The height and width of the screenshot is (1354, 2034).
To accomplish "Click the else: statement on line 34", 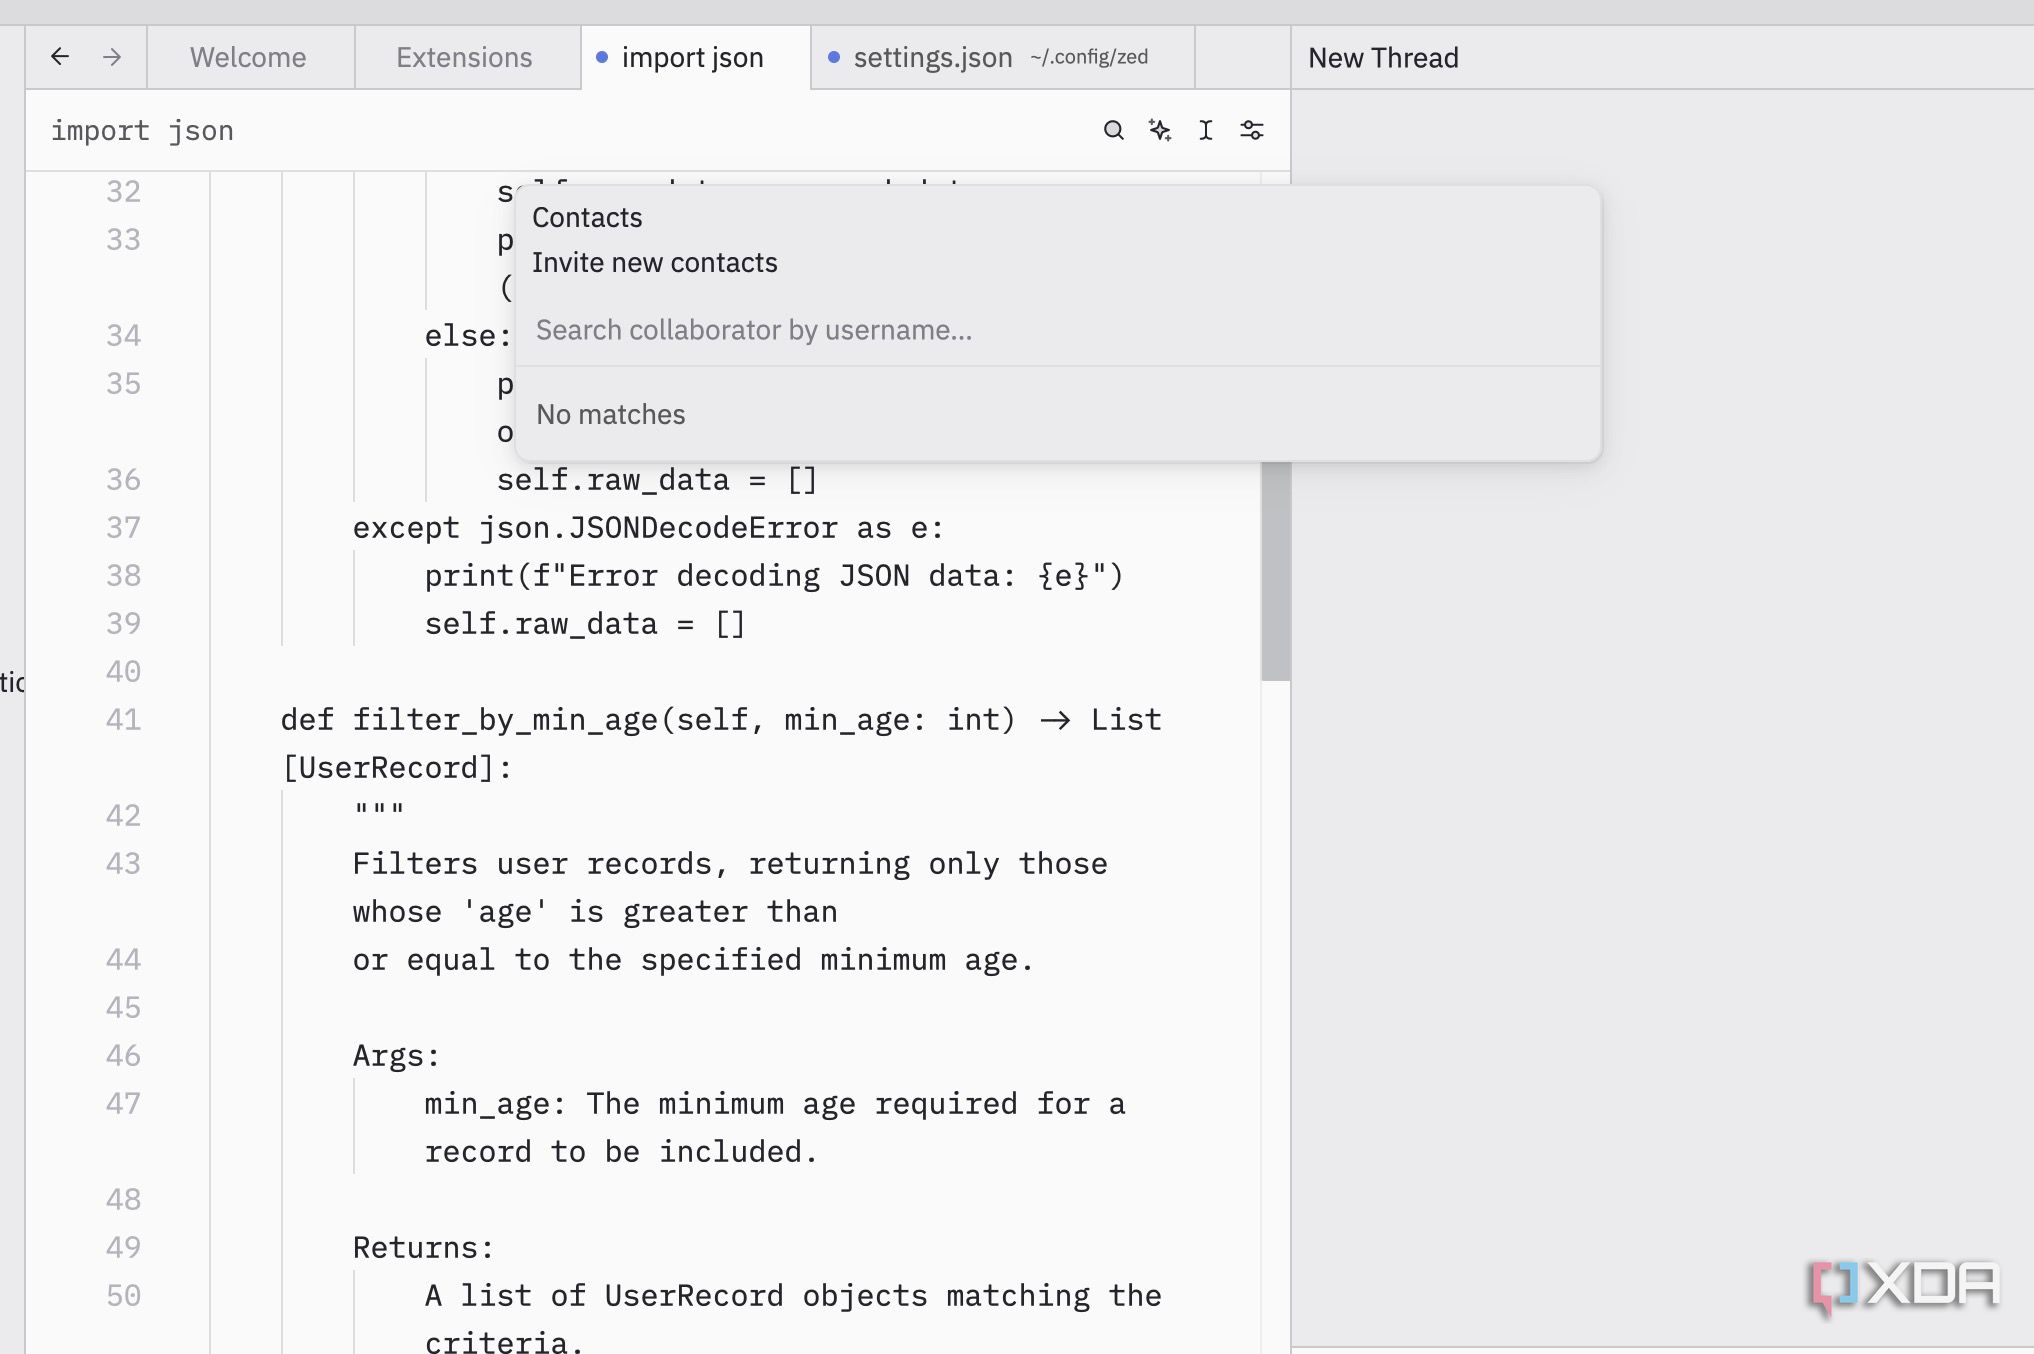I will click(x=468, y=336).
